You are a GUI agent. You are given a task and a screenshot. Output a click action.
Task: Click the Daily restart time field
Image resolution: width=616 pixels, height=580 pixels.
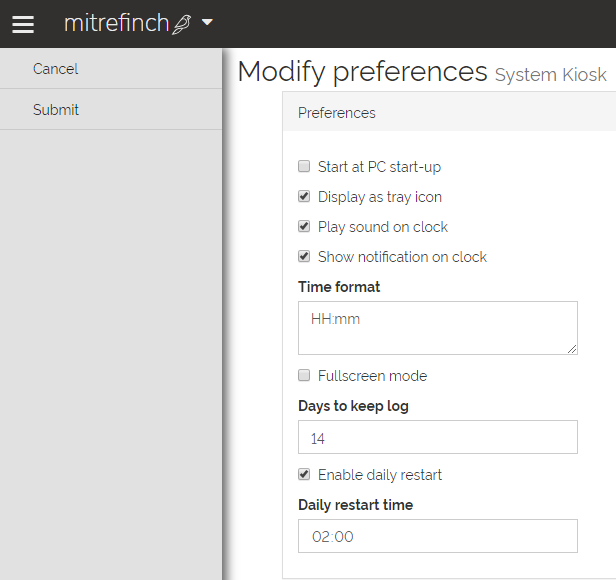coord(437,536)
